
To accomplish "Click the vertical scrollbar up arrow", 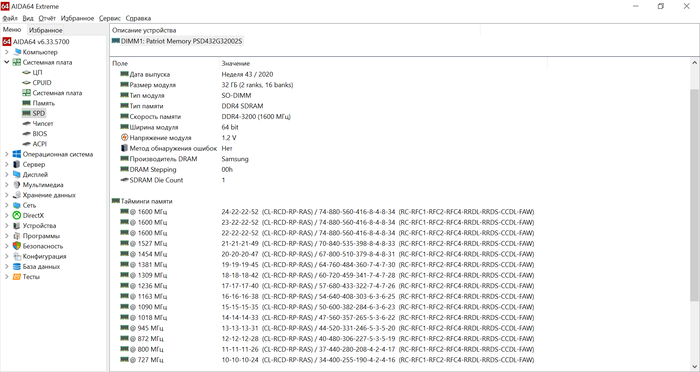I will 694,63.
